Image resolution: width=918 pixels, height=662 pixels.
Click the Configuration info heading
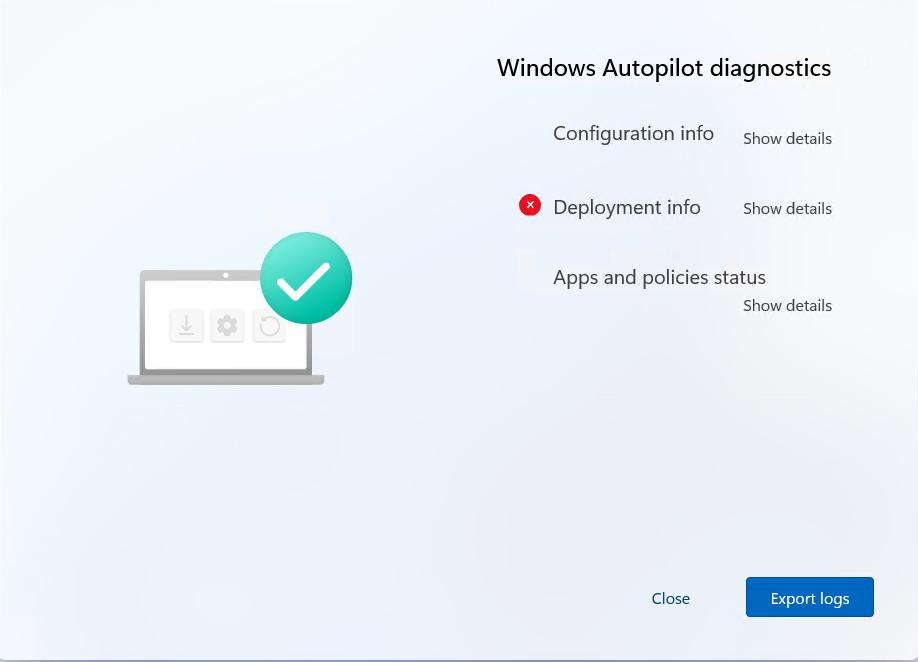[633, 134]
